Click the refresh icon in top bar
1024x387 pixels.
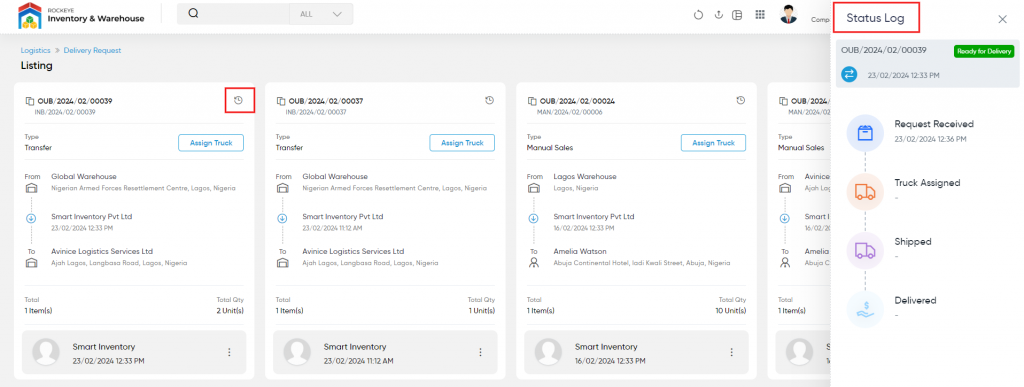click(x=698, y=15)
